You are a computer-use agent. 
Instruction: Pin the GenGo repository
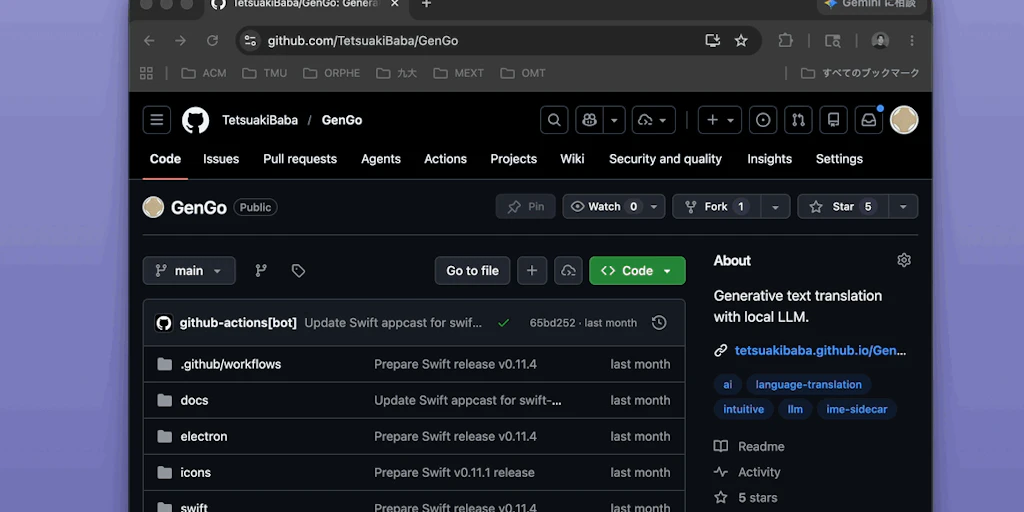[526, 206]
